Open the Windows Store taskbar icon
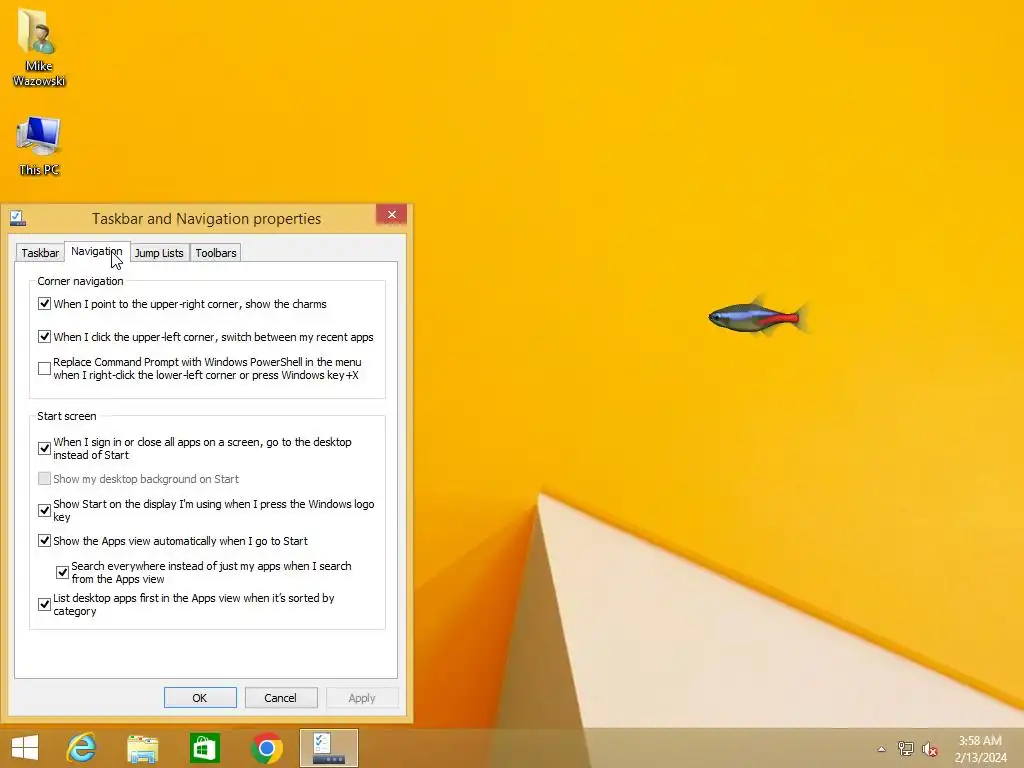1024x768 pixels. coord(204,748)
